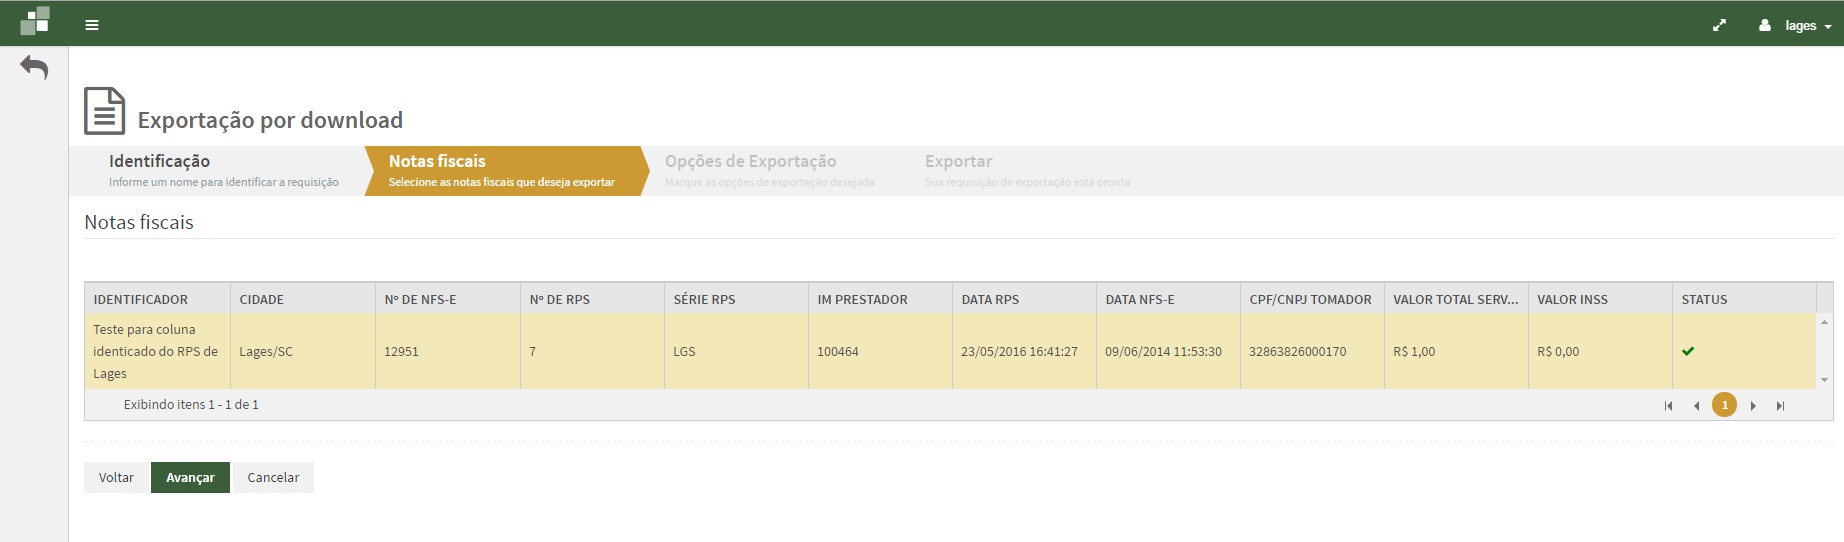This screenshot has height=542, width=1844.
Task: Go to the first page of results
Action: pos(1668,405)
